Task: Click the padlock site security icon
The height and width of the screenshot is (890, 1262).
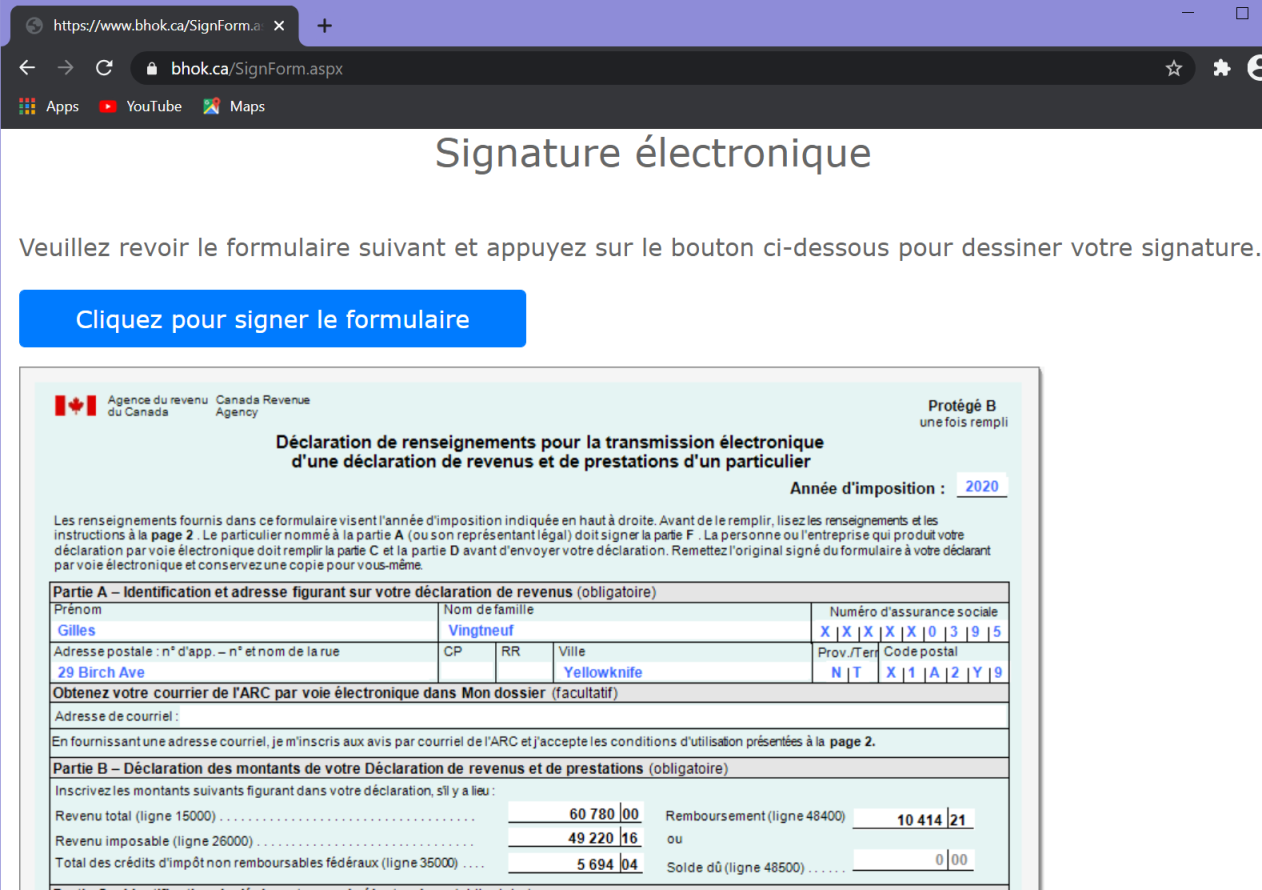Action: click(x=152, y=69)
